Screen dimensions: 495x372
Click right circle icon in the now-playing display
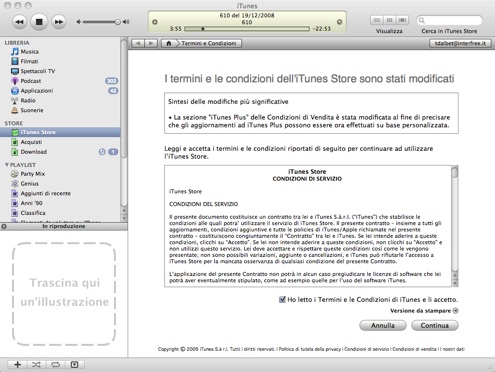click(x=339, y=22)
